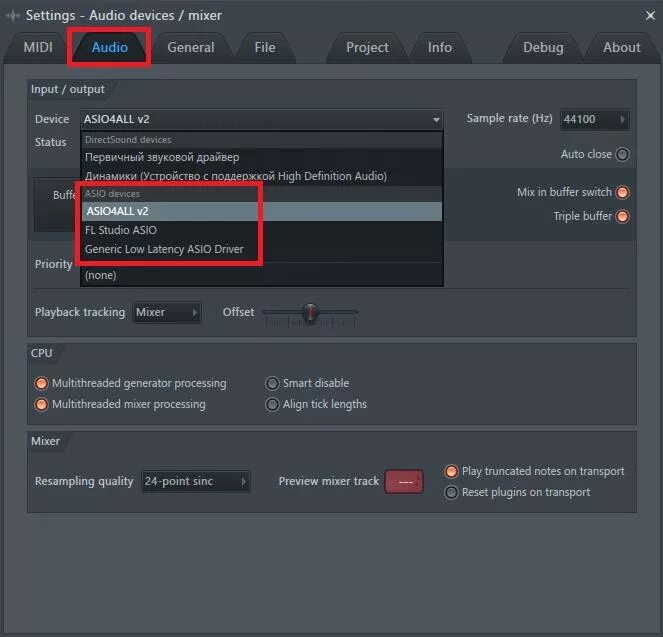Open the Audio settings tab
This screenshot has height=637, width=663.
coord(110,47)
